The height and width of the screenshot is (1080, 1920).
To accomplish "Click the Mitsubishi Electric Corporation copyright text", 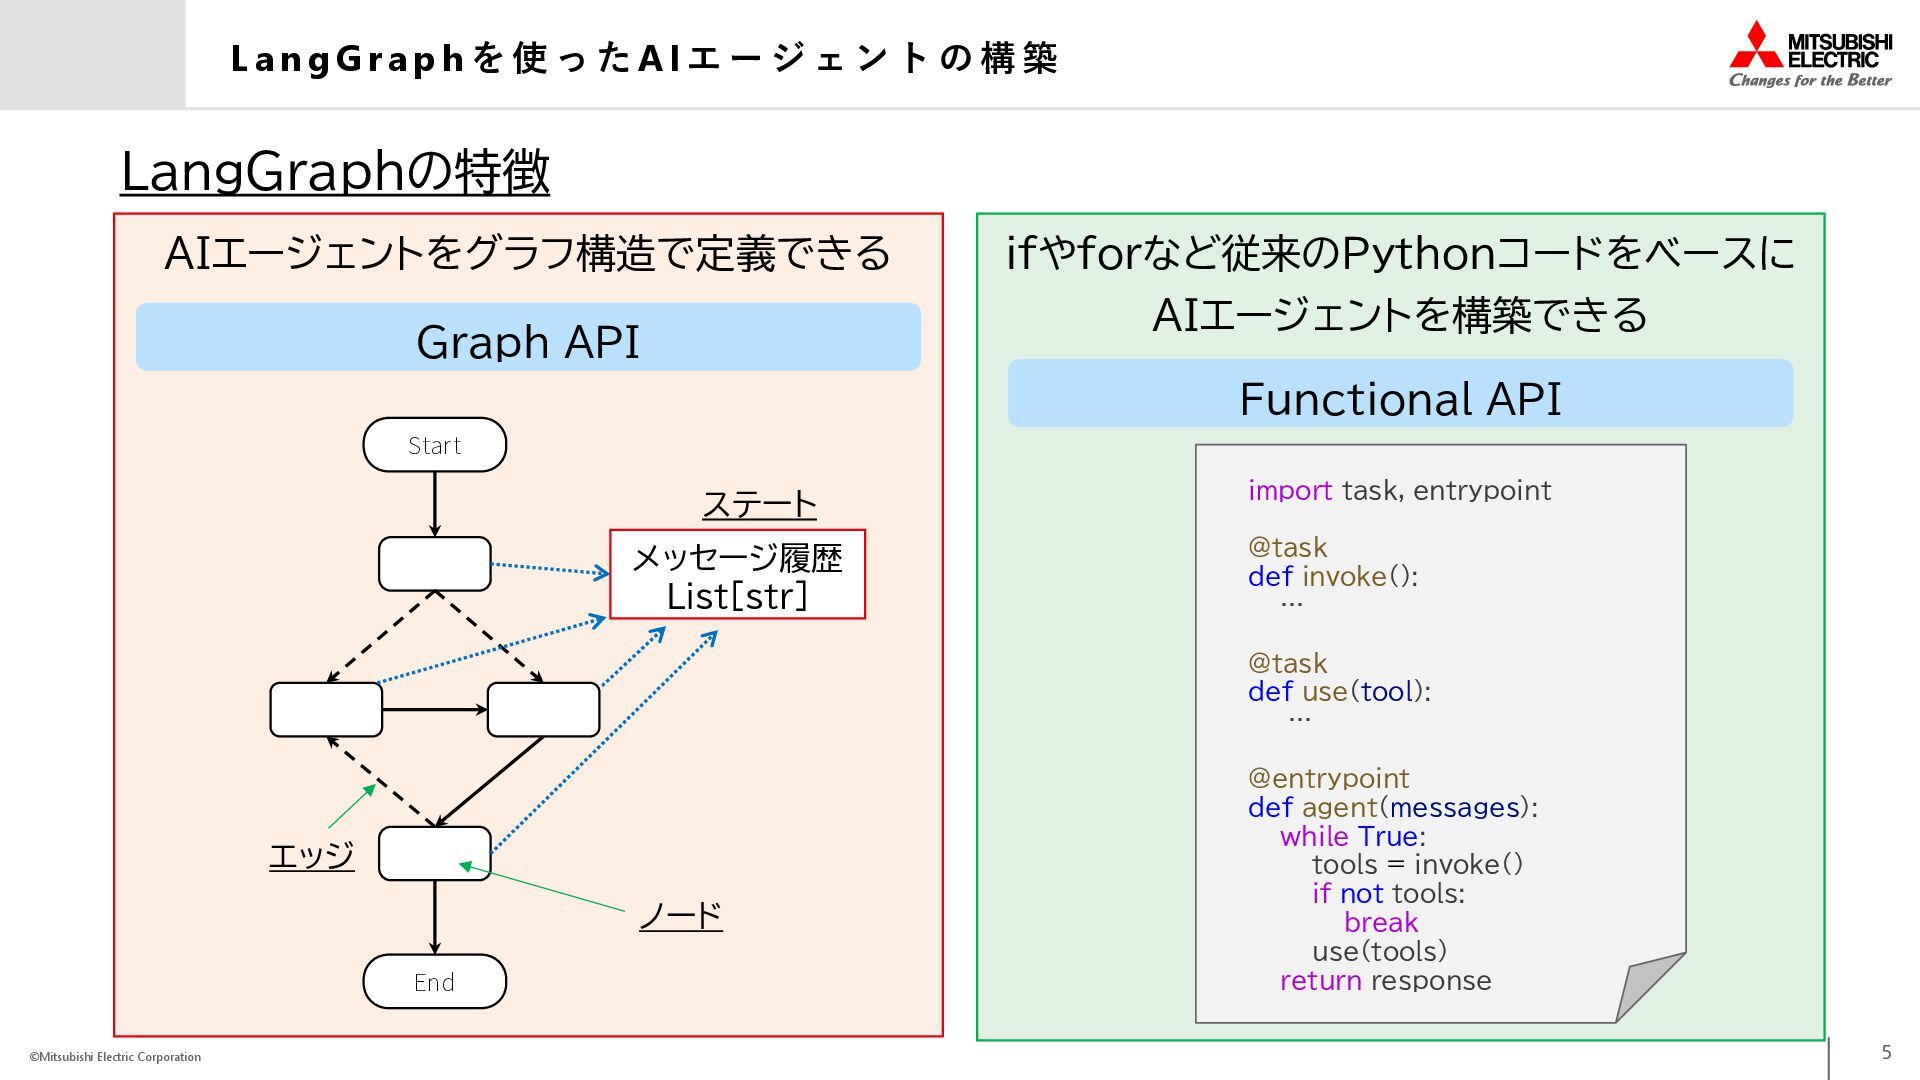I will 115,1057.
